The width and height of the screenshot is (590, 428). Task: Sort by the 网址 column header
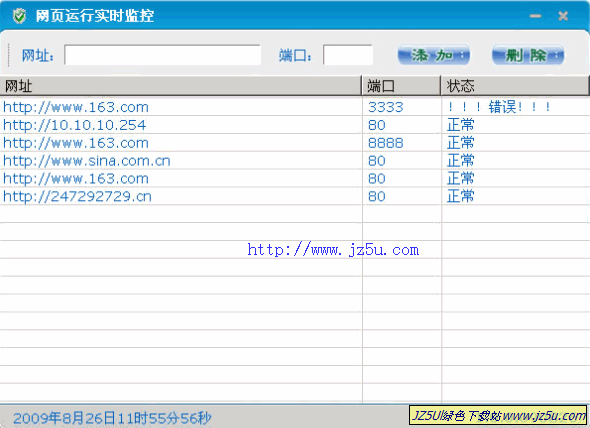[x=181, y=86]
